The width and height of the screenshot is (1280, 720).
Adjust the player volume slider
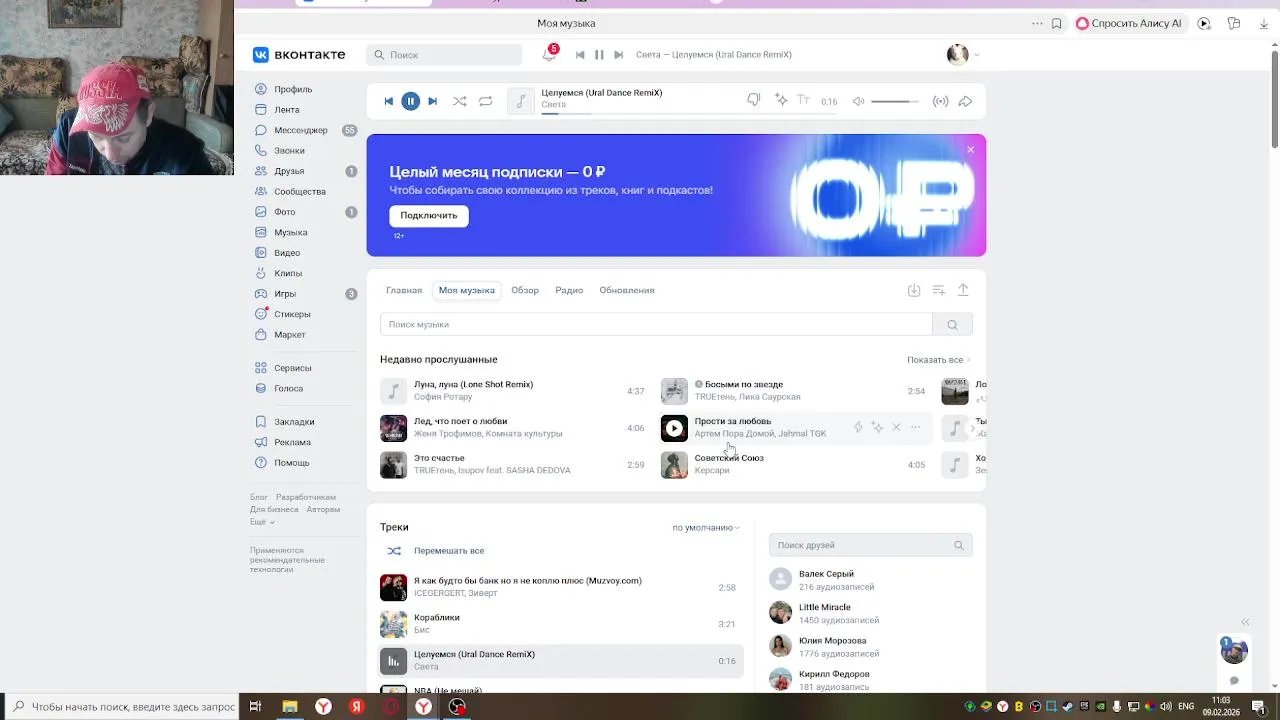[894, 101]
